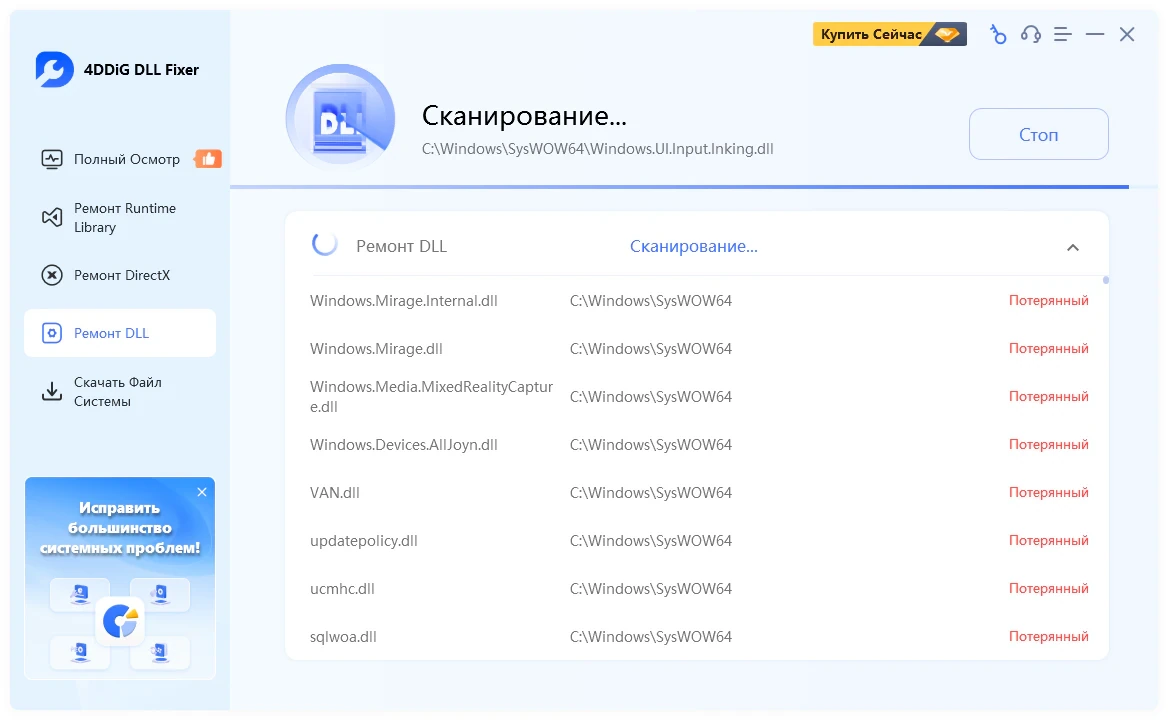Viewport: 1168px width, 720px height.
Task: Click the Полный Осмотр monitor icon
Action: pyautogui.click(x=51, y=159)
